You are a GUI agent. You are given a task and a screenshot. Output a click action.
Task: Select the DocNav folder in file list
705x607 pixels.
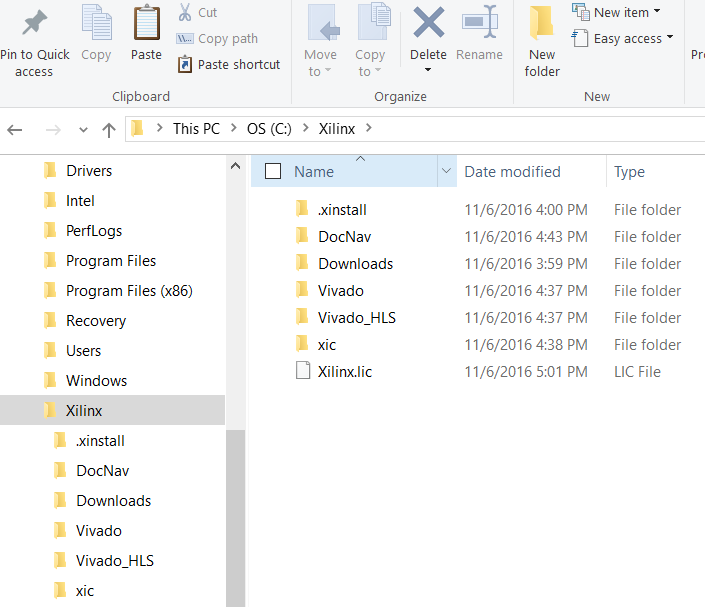pos(344,237)
